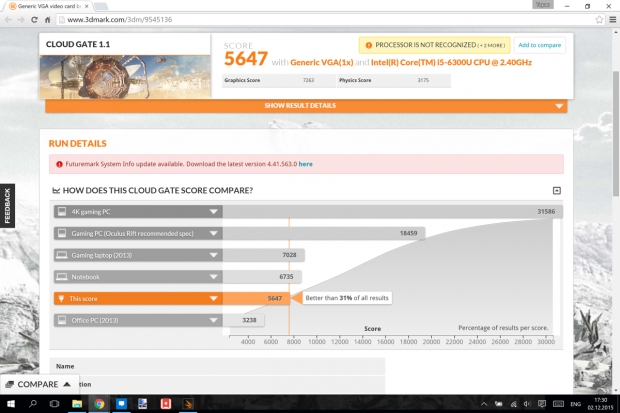Open the browser home page
Screen dimensions: 620x413
tap(47, 19)
